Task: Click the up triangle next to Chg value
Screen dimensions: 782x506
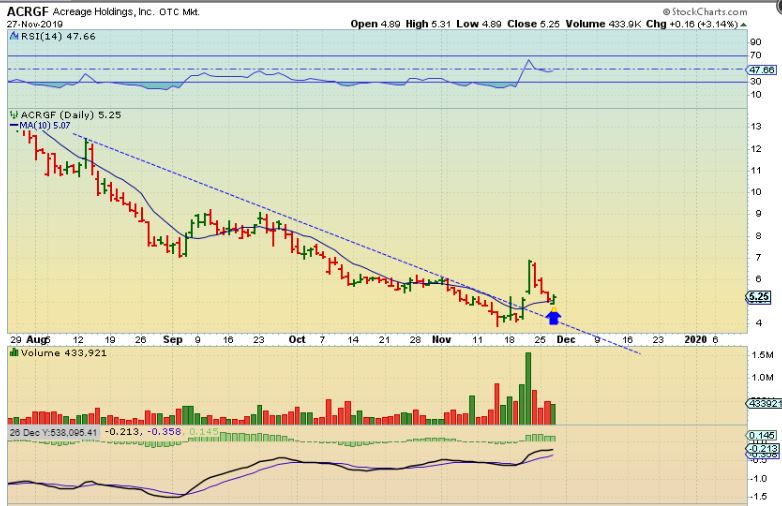Action: click(743, 24)
